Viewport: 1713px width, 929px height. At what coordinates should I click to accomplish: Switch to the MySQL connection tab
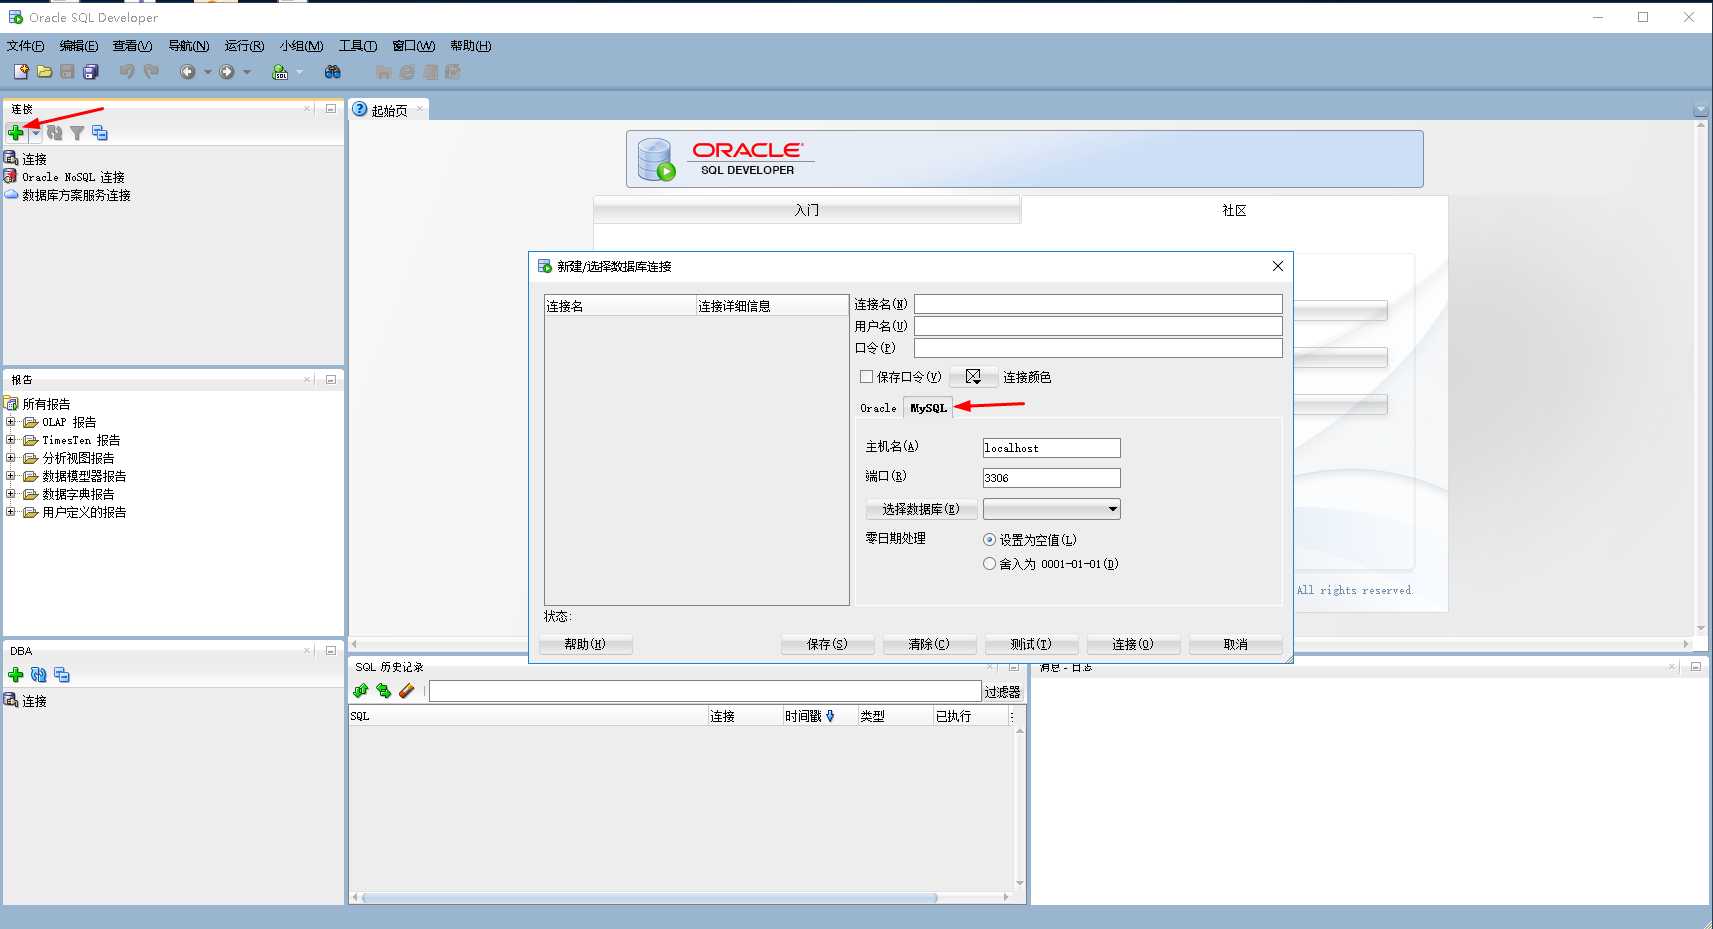click(x=928, y=408)
